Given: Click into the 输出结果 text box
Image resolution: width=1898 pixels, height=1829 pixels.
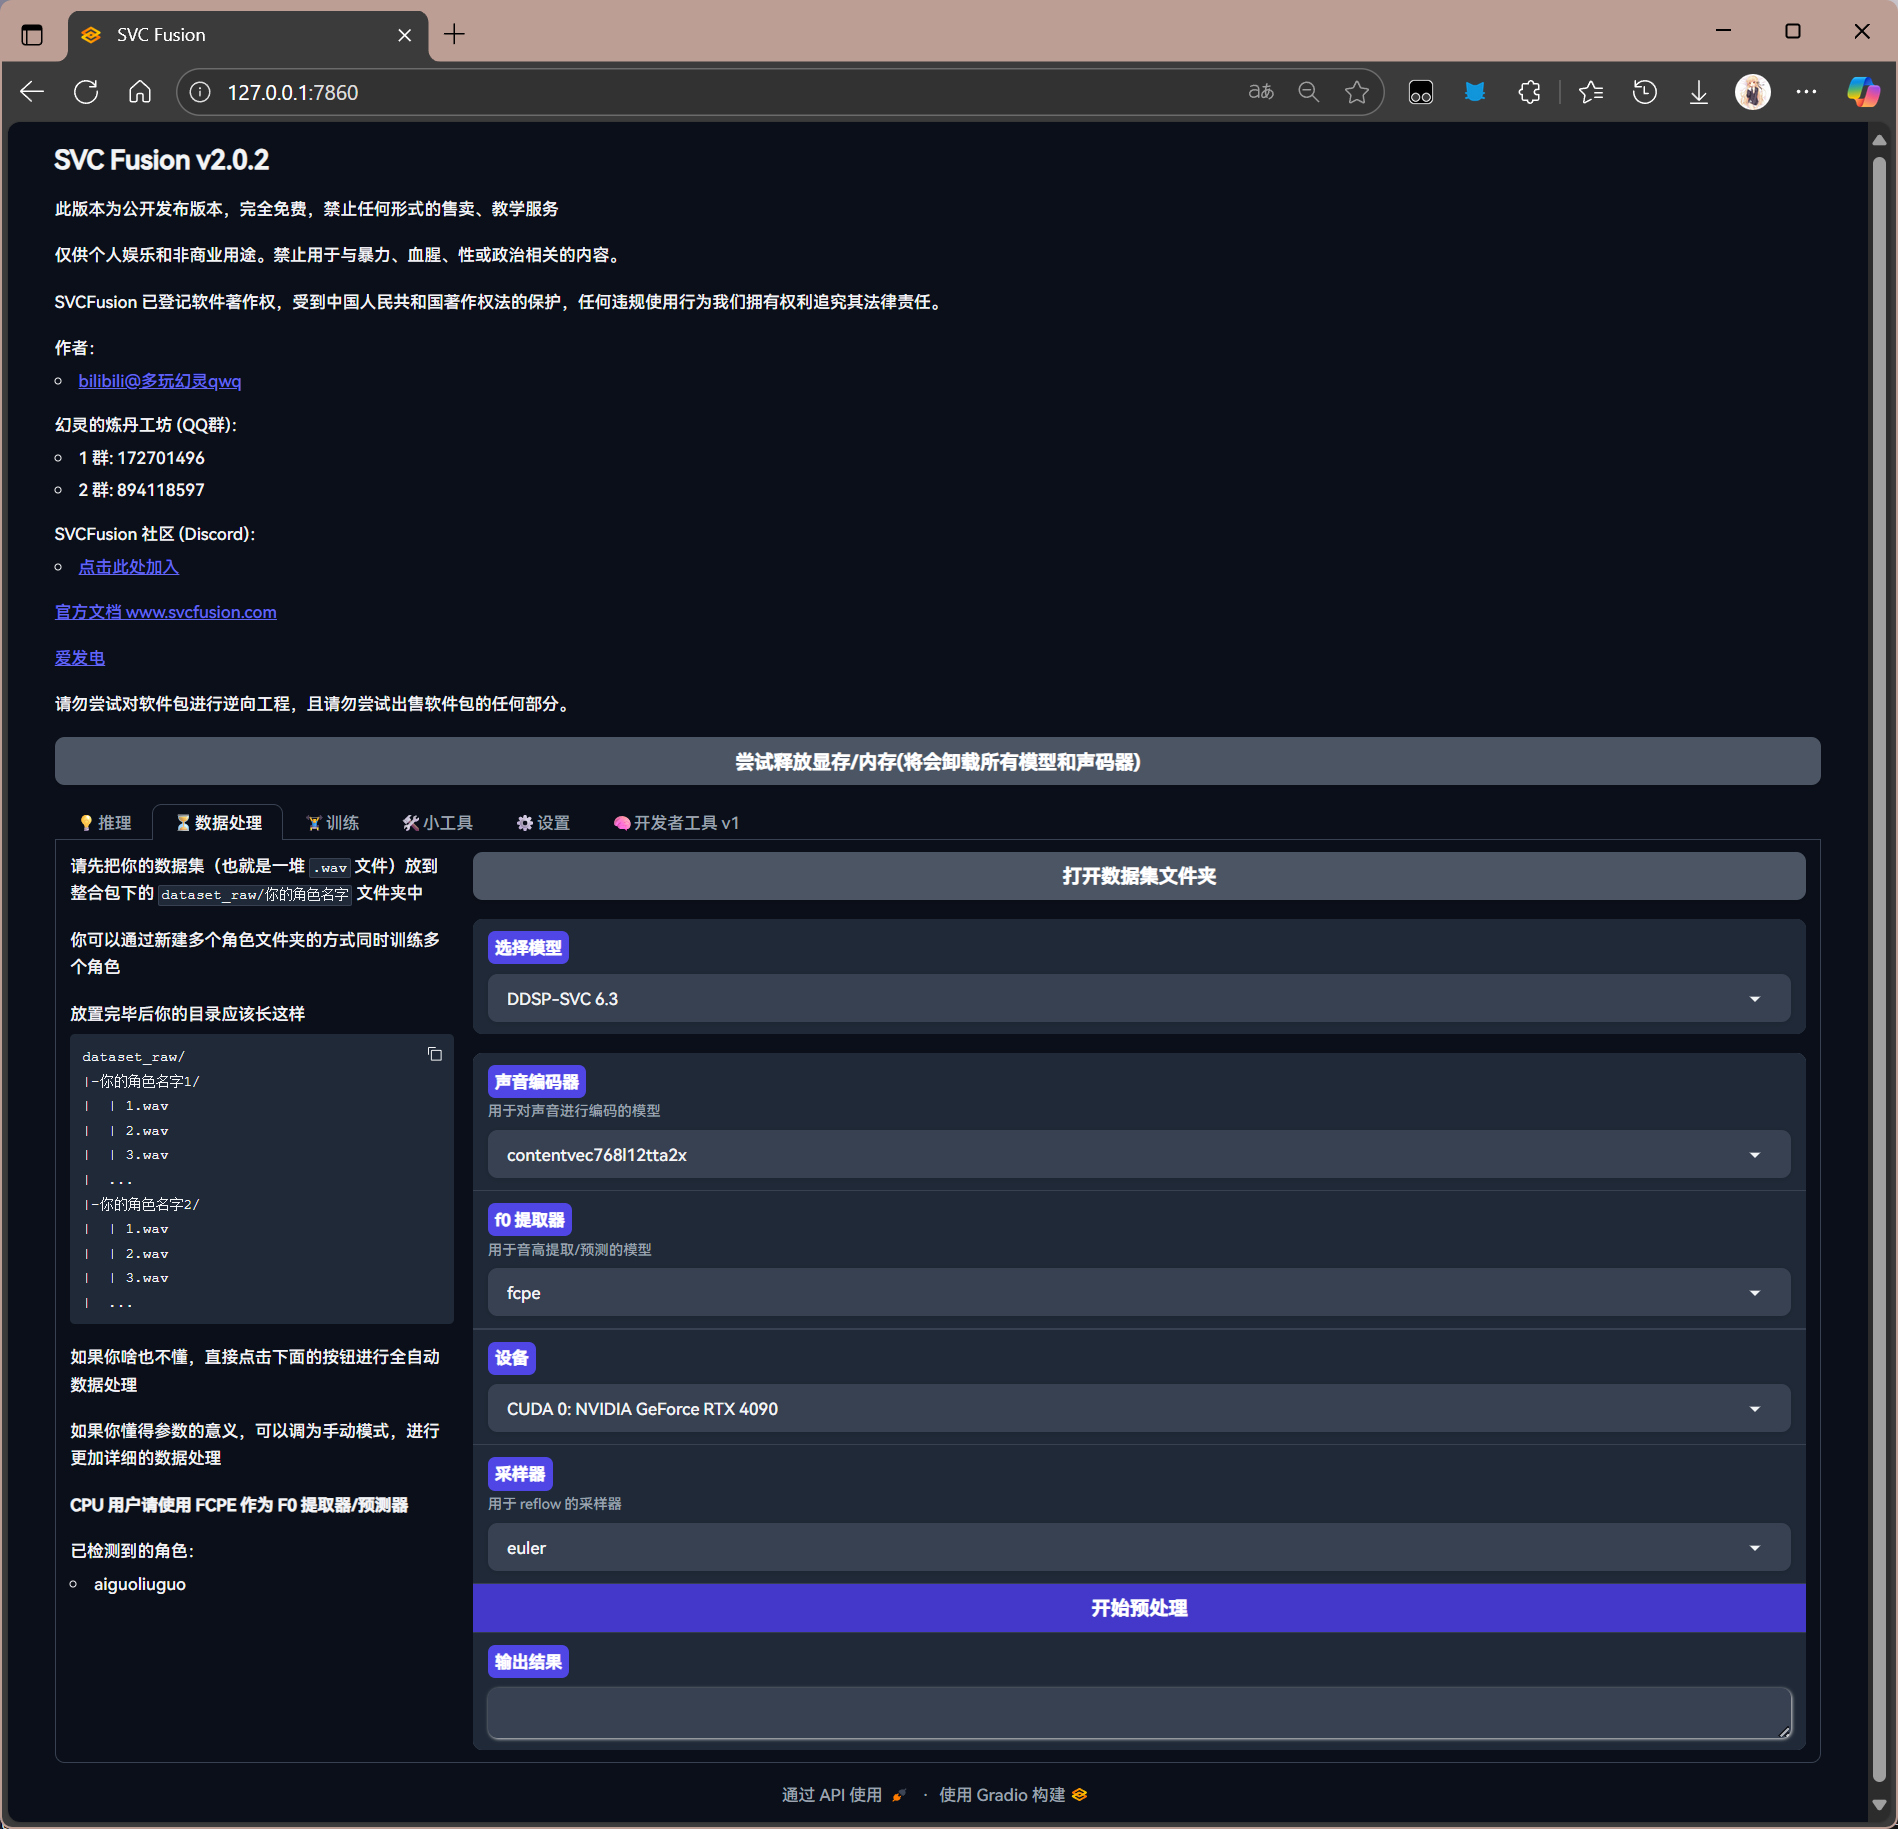Looking at the screenshot, I should click(x=1138, y=1713).
